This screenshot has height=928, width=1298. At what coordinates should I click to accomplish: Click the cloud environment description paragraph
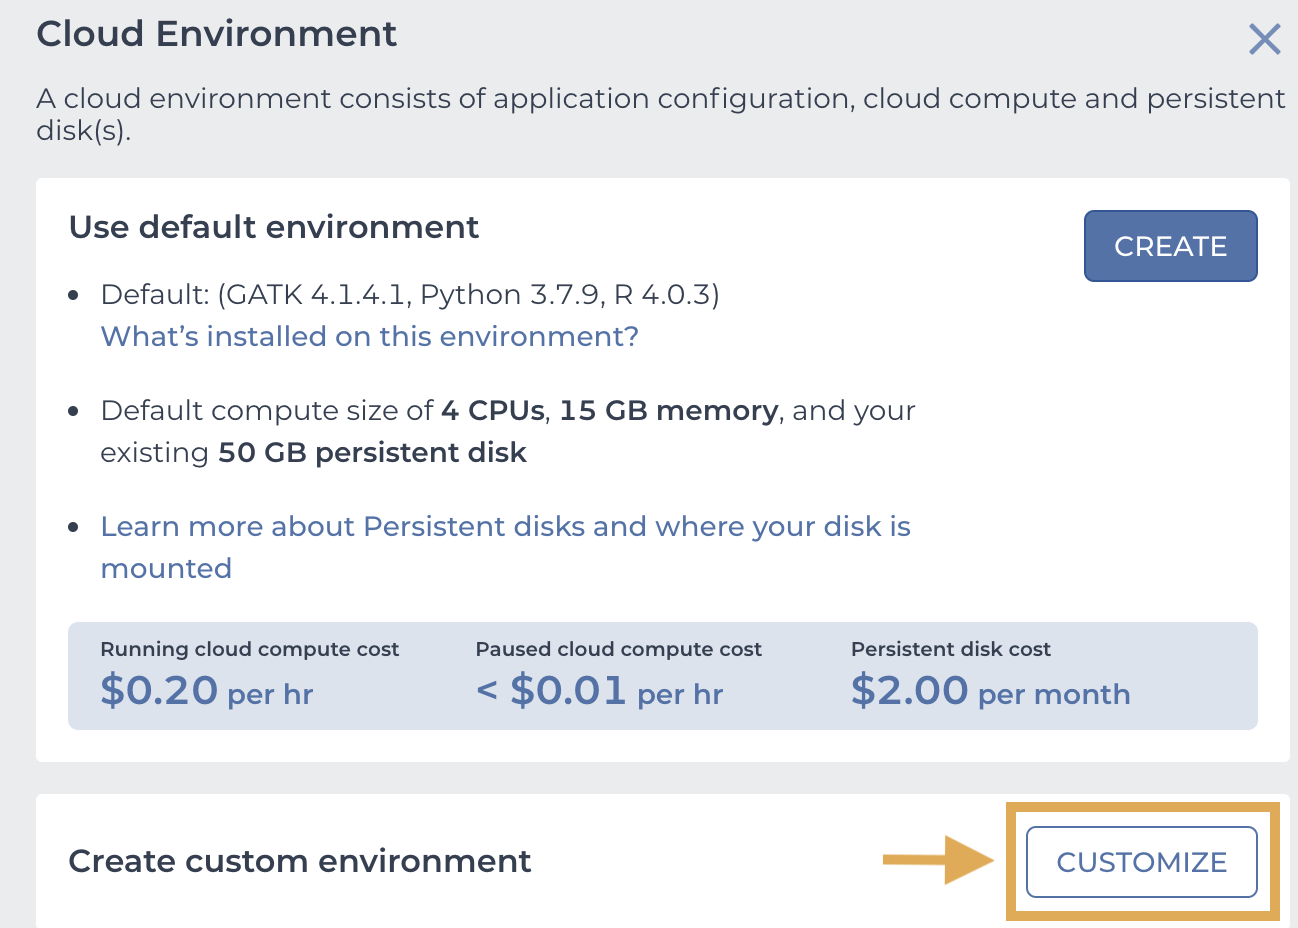point(661,114)
